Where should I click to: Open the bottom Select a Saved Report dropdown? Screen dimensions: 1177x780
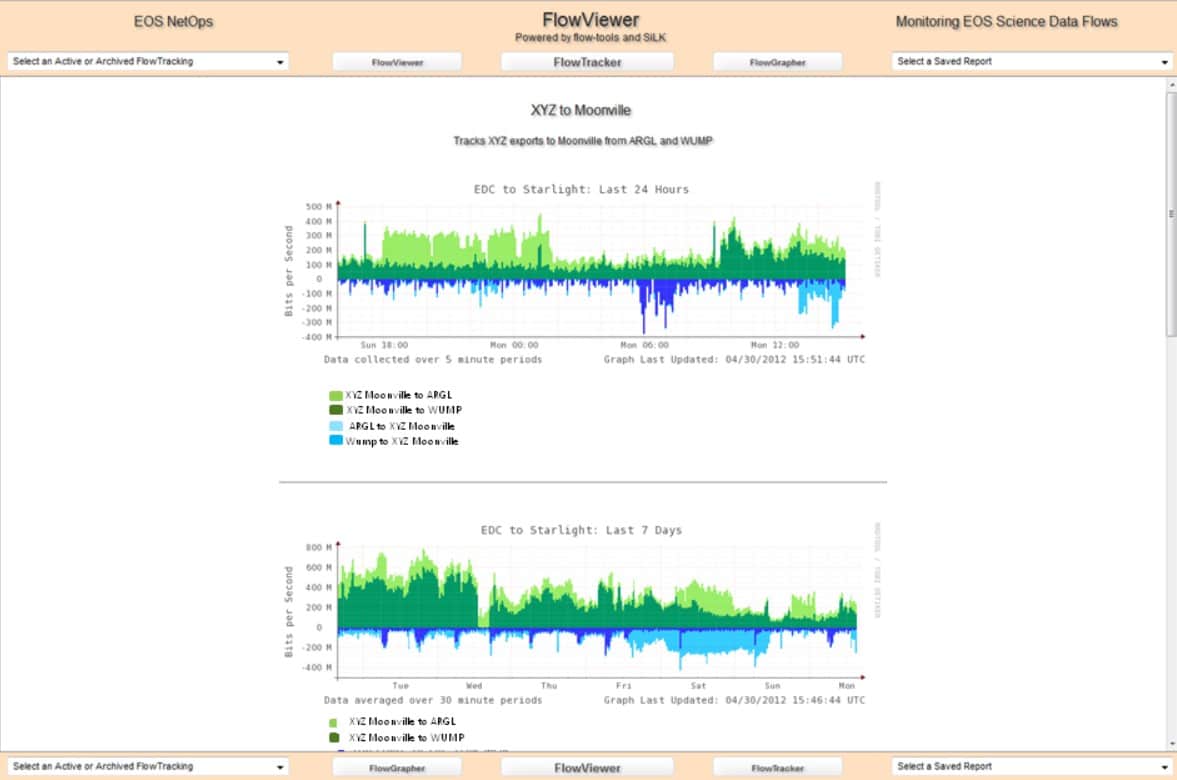tap(1032, 766)
